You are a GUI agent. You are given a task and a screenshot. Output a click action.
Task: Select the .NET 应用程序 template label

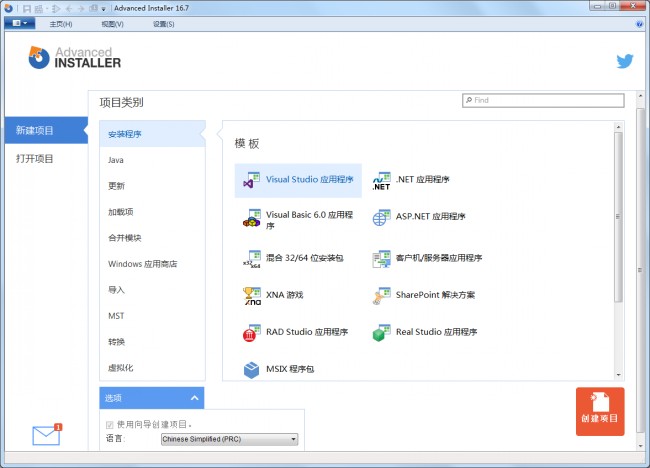point(422,179)
